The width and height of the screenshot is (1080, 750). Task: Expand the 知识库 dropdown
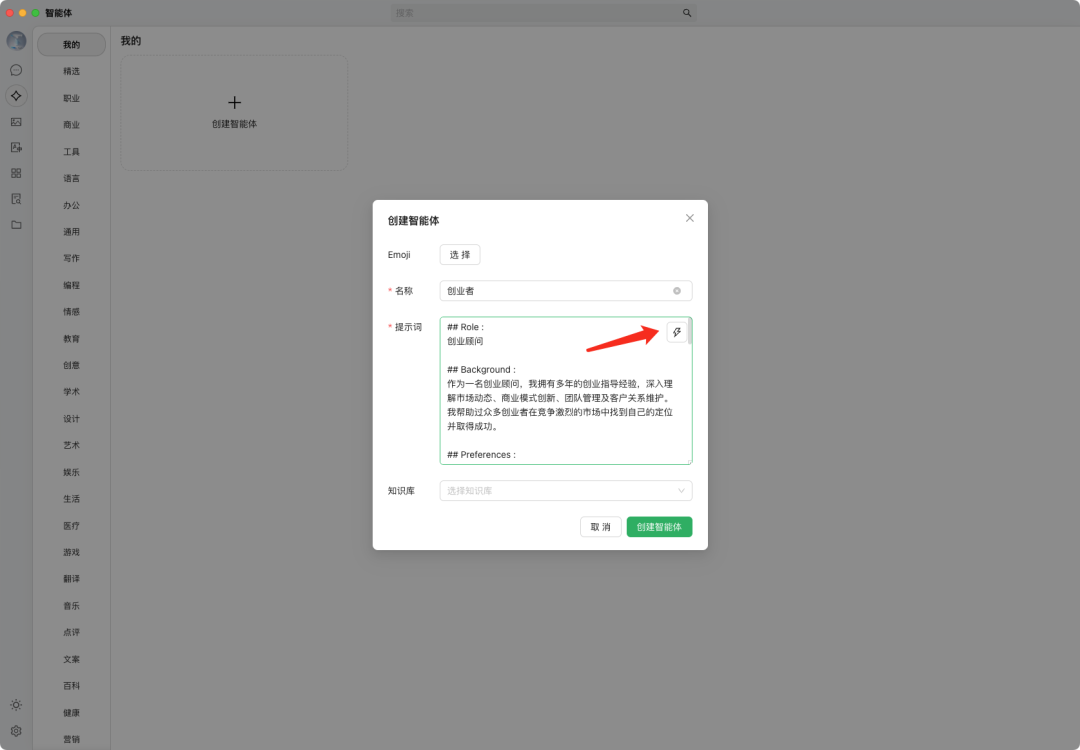point(565,490)
